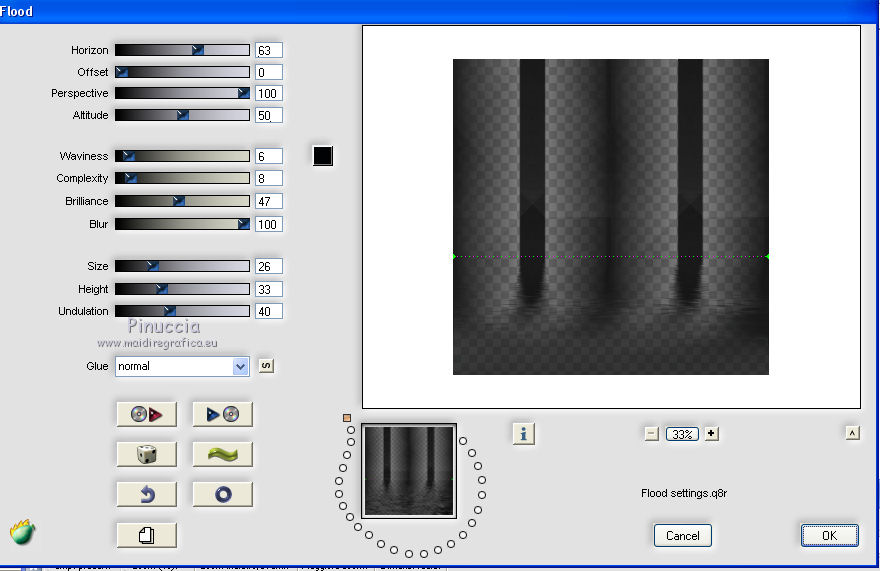
Task: Click the Cancel button
Action: (682, 536)
